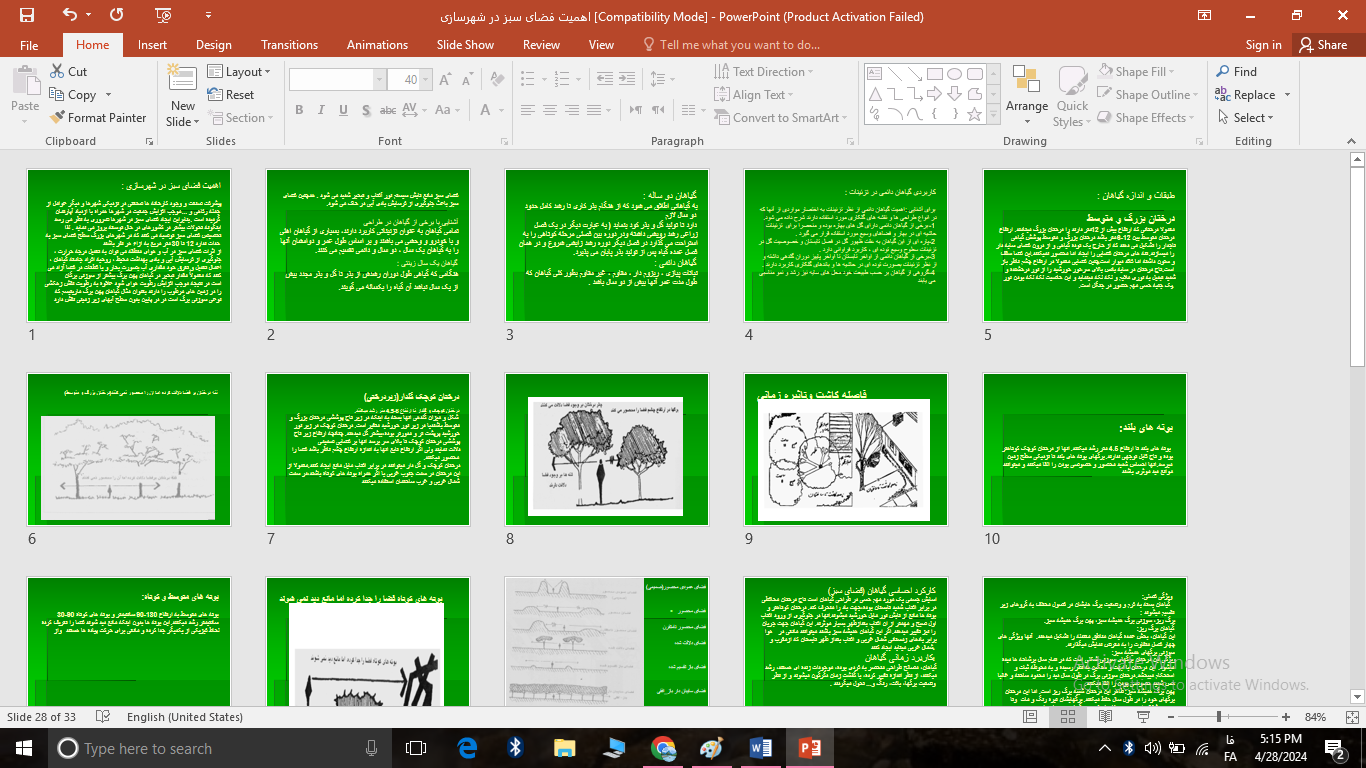The height and width of the screenshot is (768, 1366).
Task: Click the Reset slide icon
Action: [215, 95]
